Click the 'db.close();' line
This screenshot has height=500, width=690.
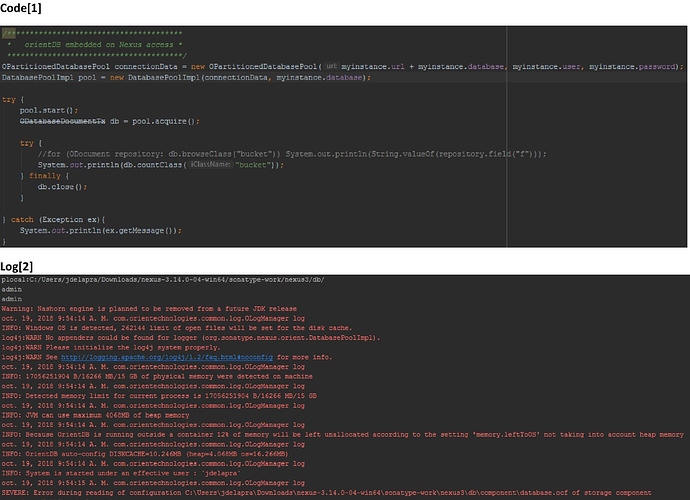pyautogui.click(x=62, y=187)
